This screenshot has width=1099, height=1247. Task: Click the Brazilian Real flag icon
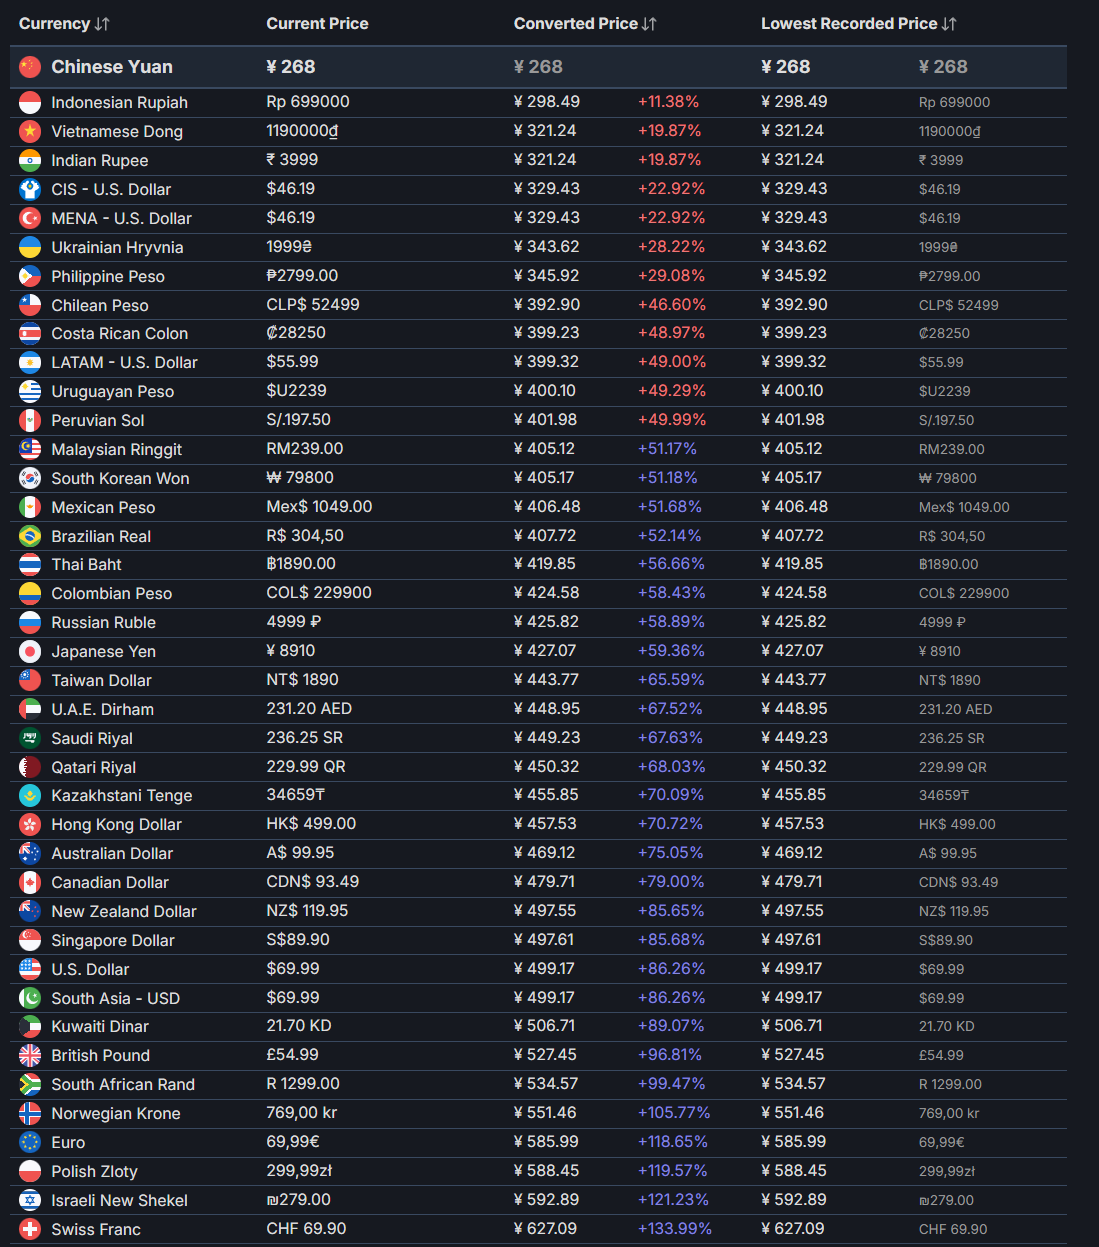point(30,536)
